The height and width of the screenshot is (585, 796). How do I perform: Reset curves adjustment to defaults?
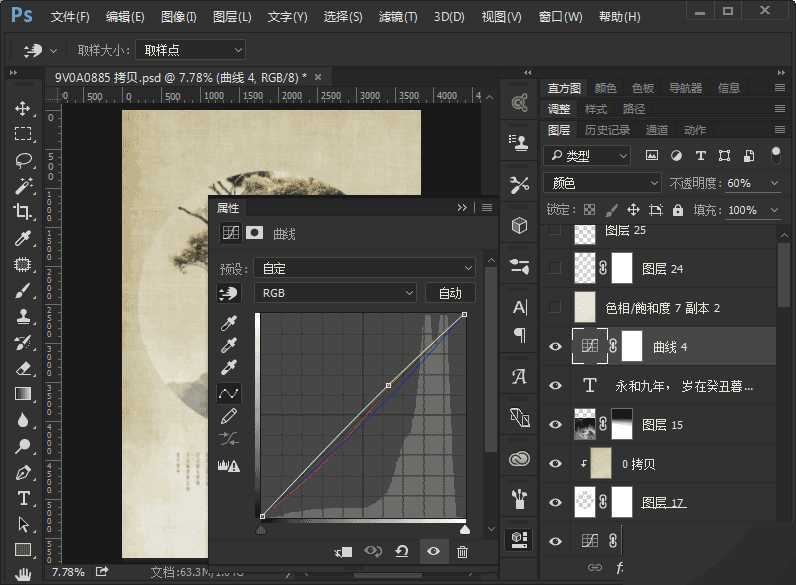point(402,551)
